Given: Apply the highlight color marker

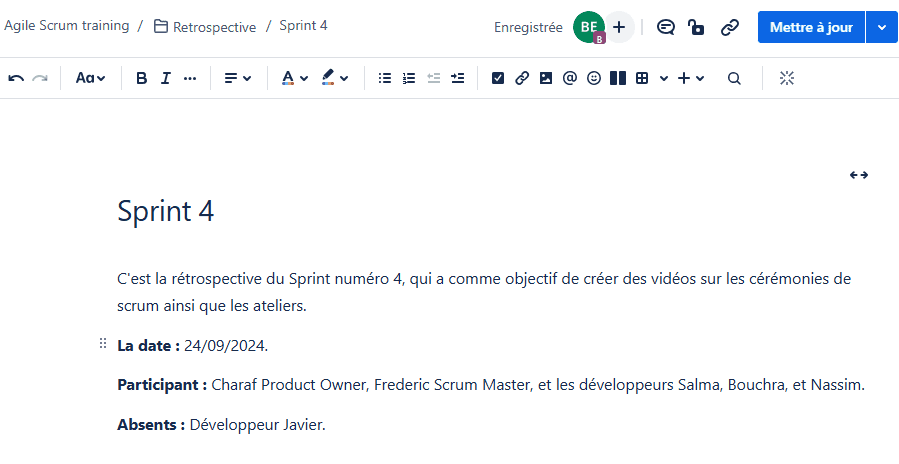Looking at the screenshot, I should pyautogui.click(x=328, y=79).
